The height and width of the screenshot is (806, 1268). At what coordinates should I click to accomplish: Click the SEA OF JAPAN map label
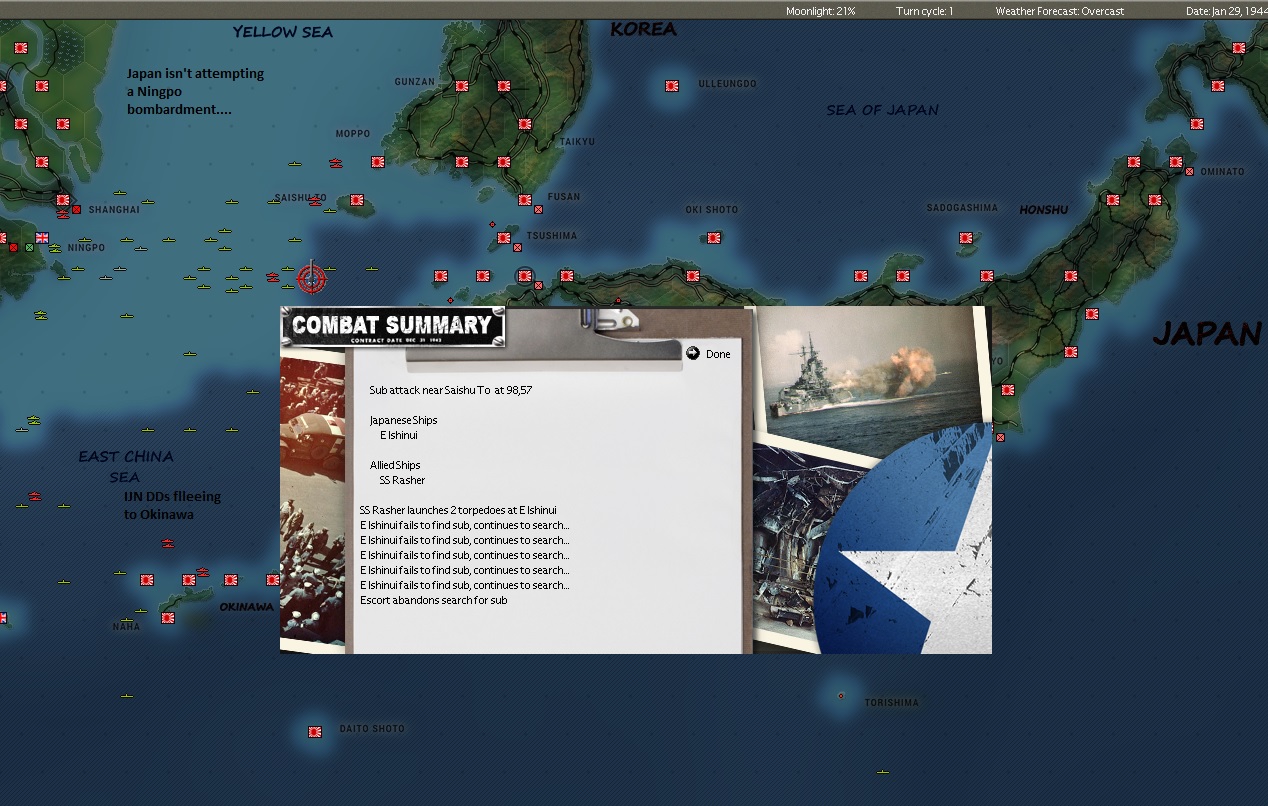882,110
